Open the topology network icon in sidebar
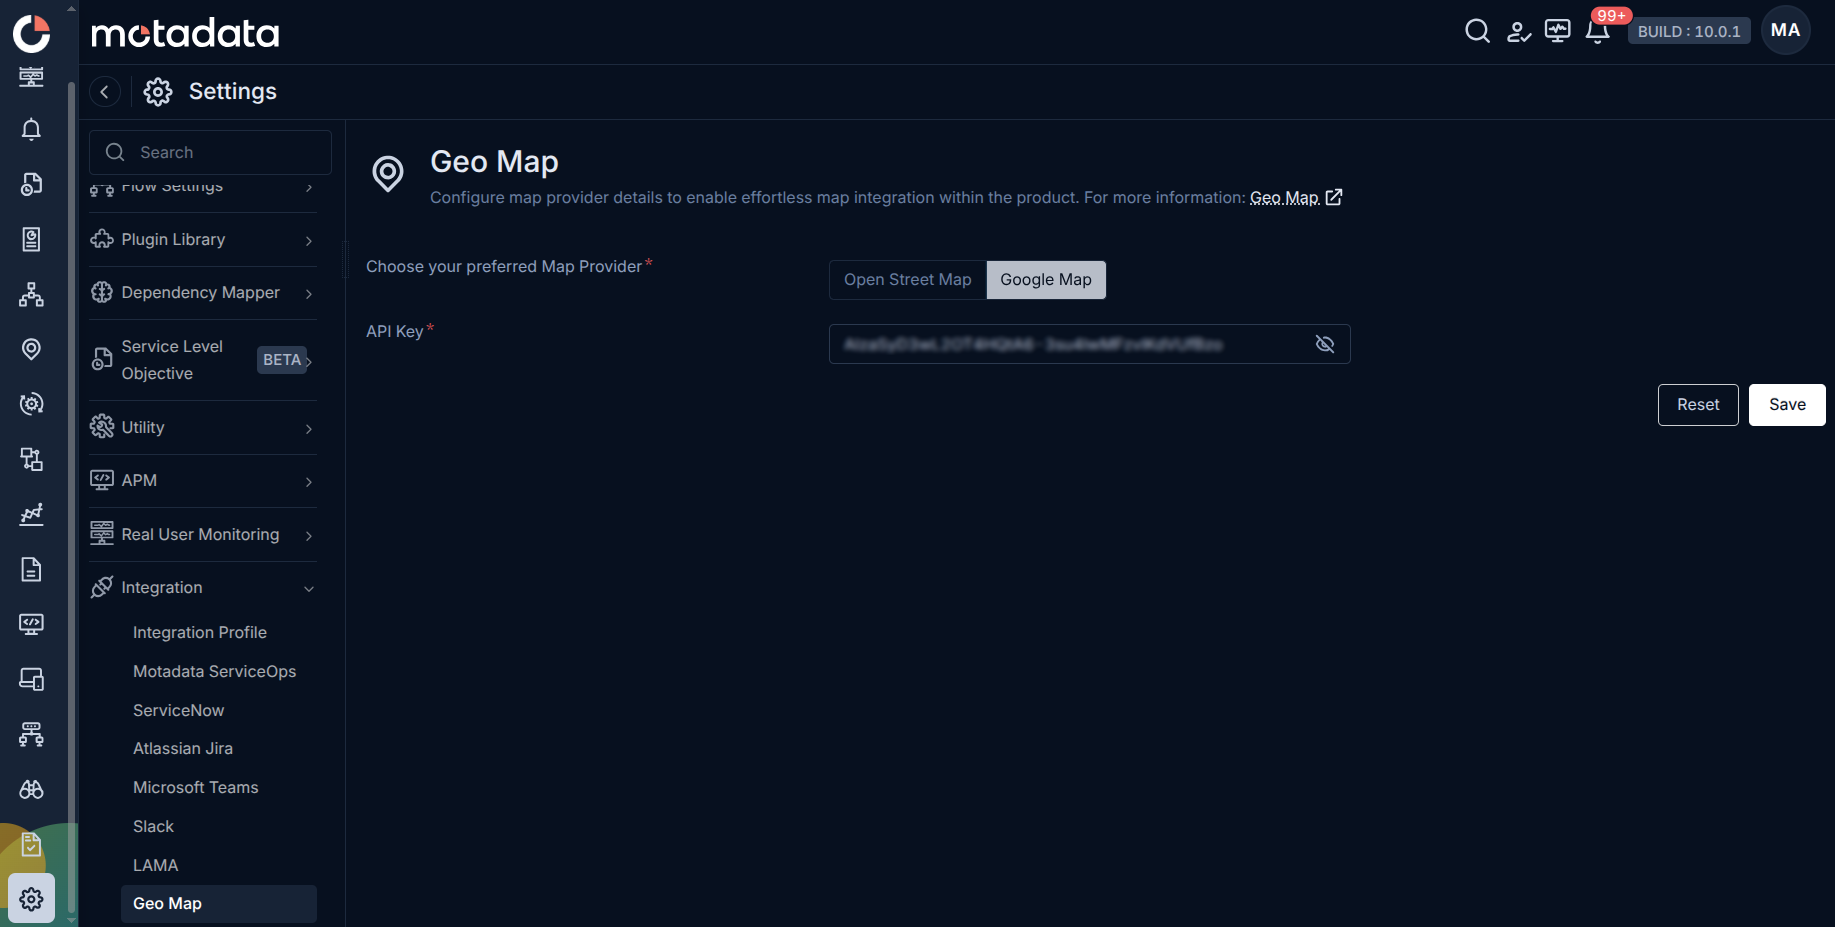 (31, 294)
